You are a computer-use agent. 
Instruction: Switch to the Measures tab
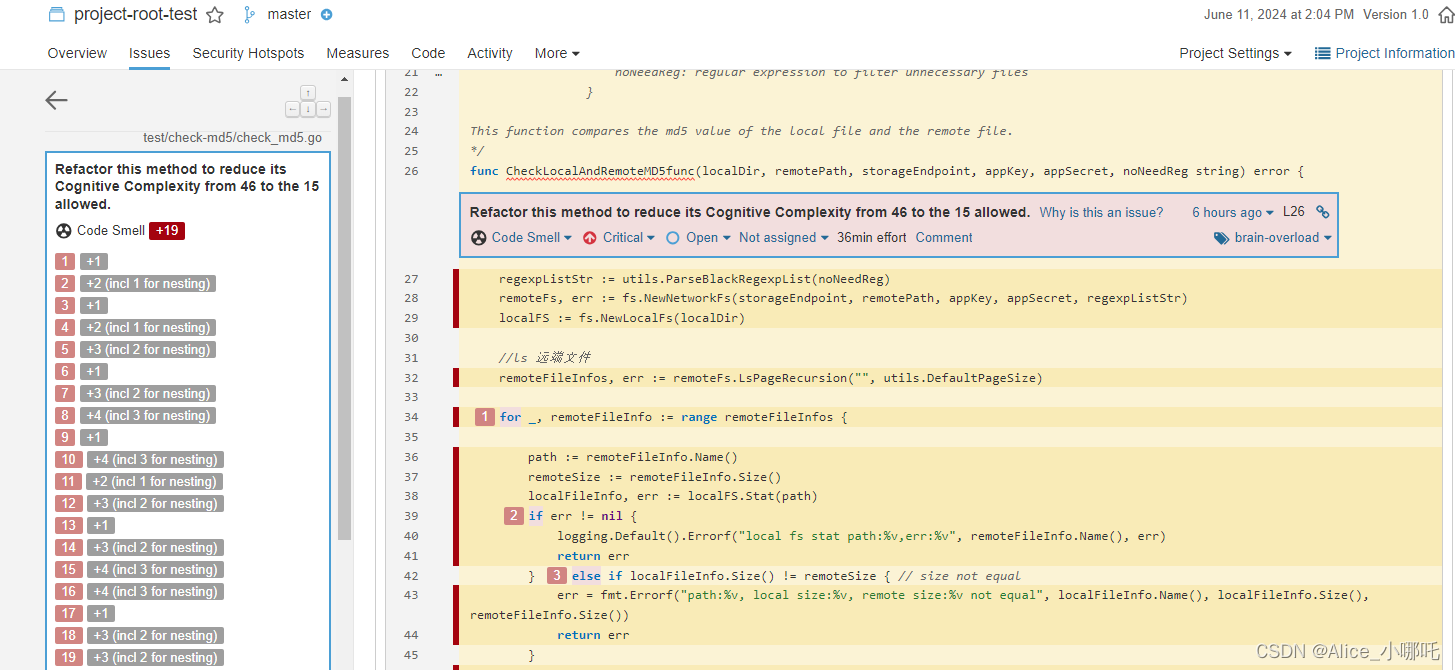(357, 53)
